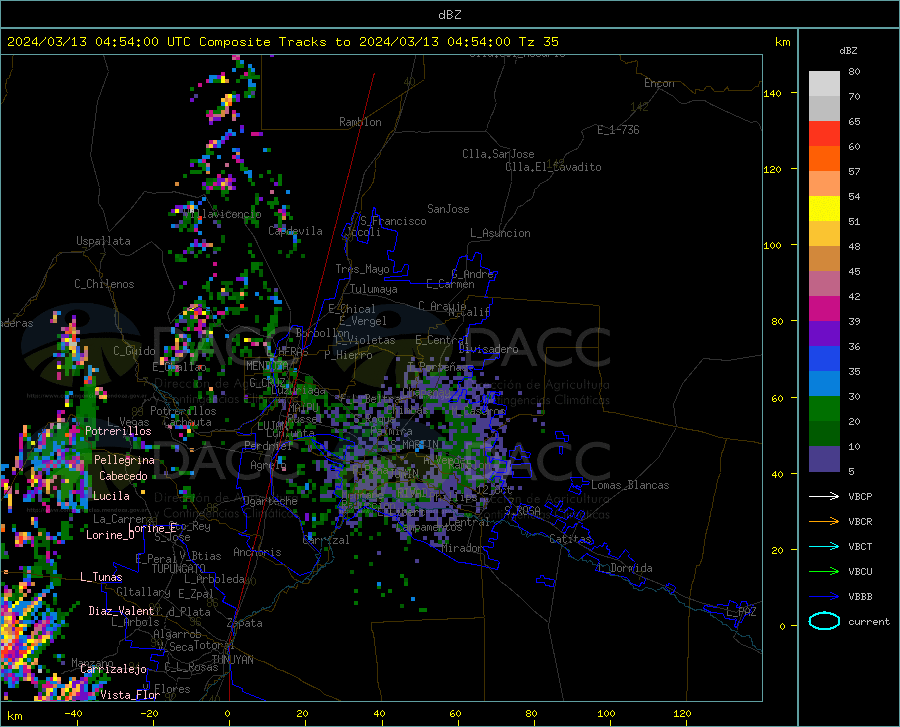Image resolution: width=900 pixels, height=727 pixels.
Task: Click the Tres_Mayo map label
Action: coord(362,269)
